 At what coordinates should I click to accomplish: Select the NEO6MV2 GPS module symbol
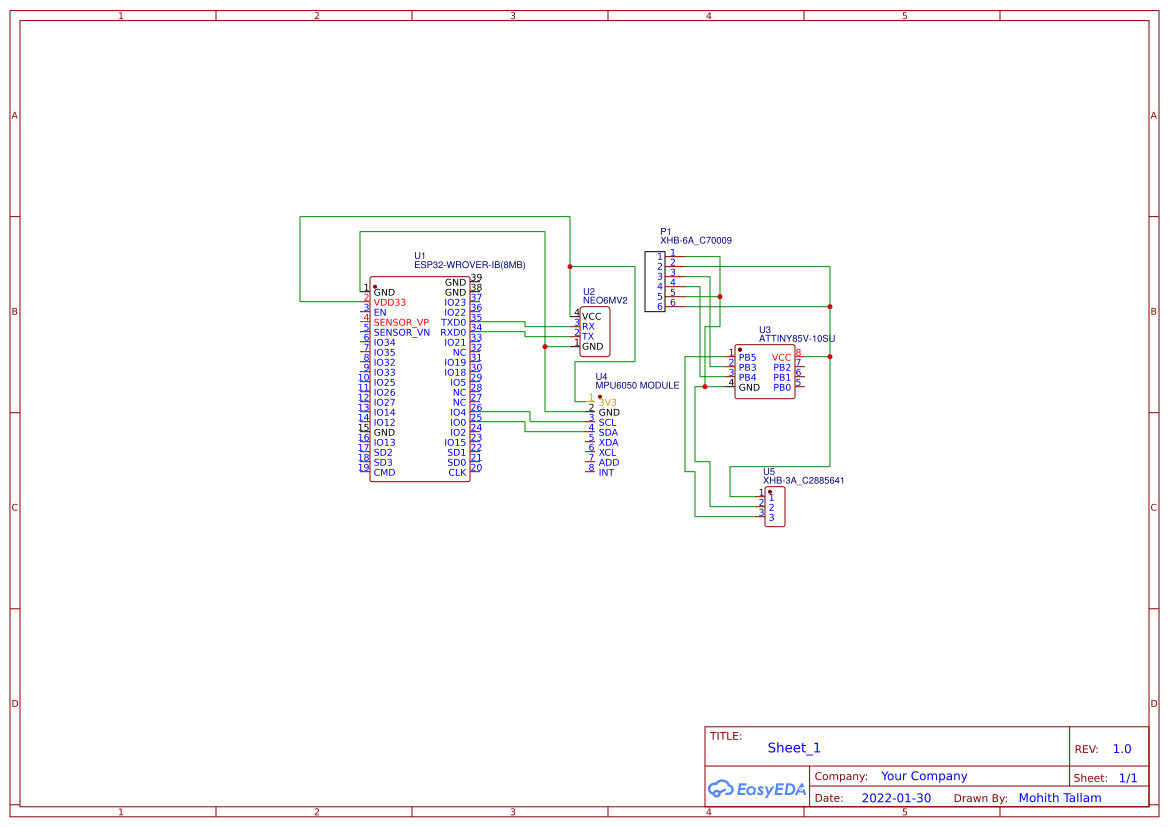pos(594,330)
